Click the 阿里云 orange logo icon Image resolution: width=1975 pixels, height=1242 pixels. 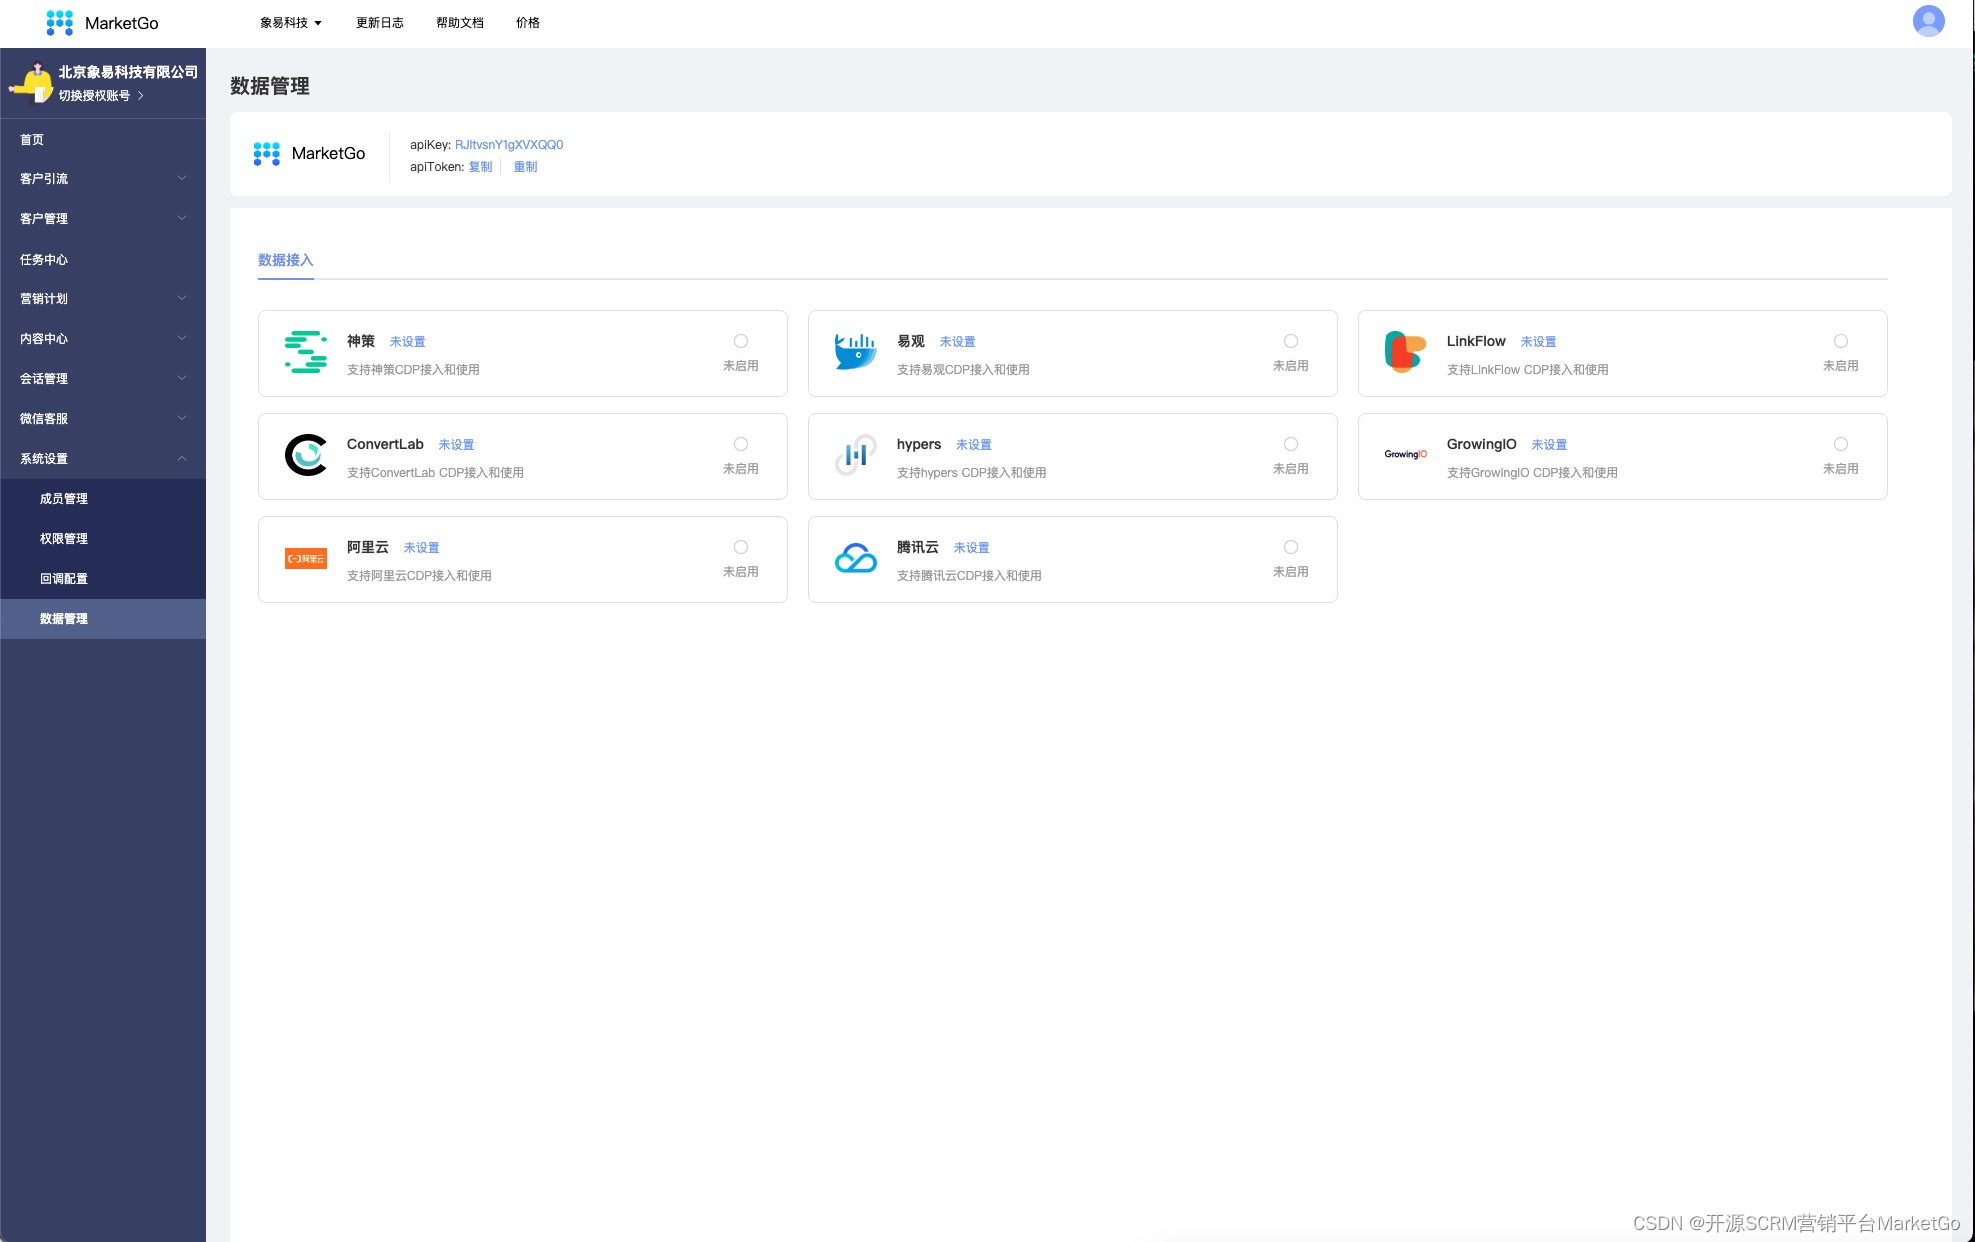tap(306, 559)
